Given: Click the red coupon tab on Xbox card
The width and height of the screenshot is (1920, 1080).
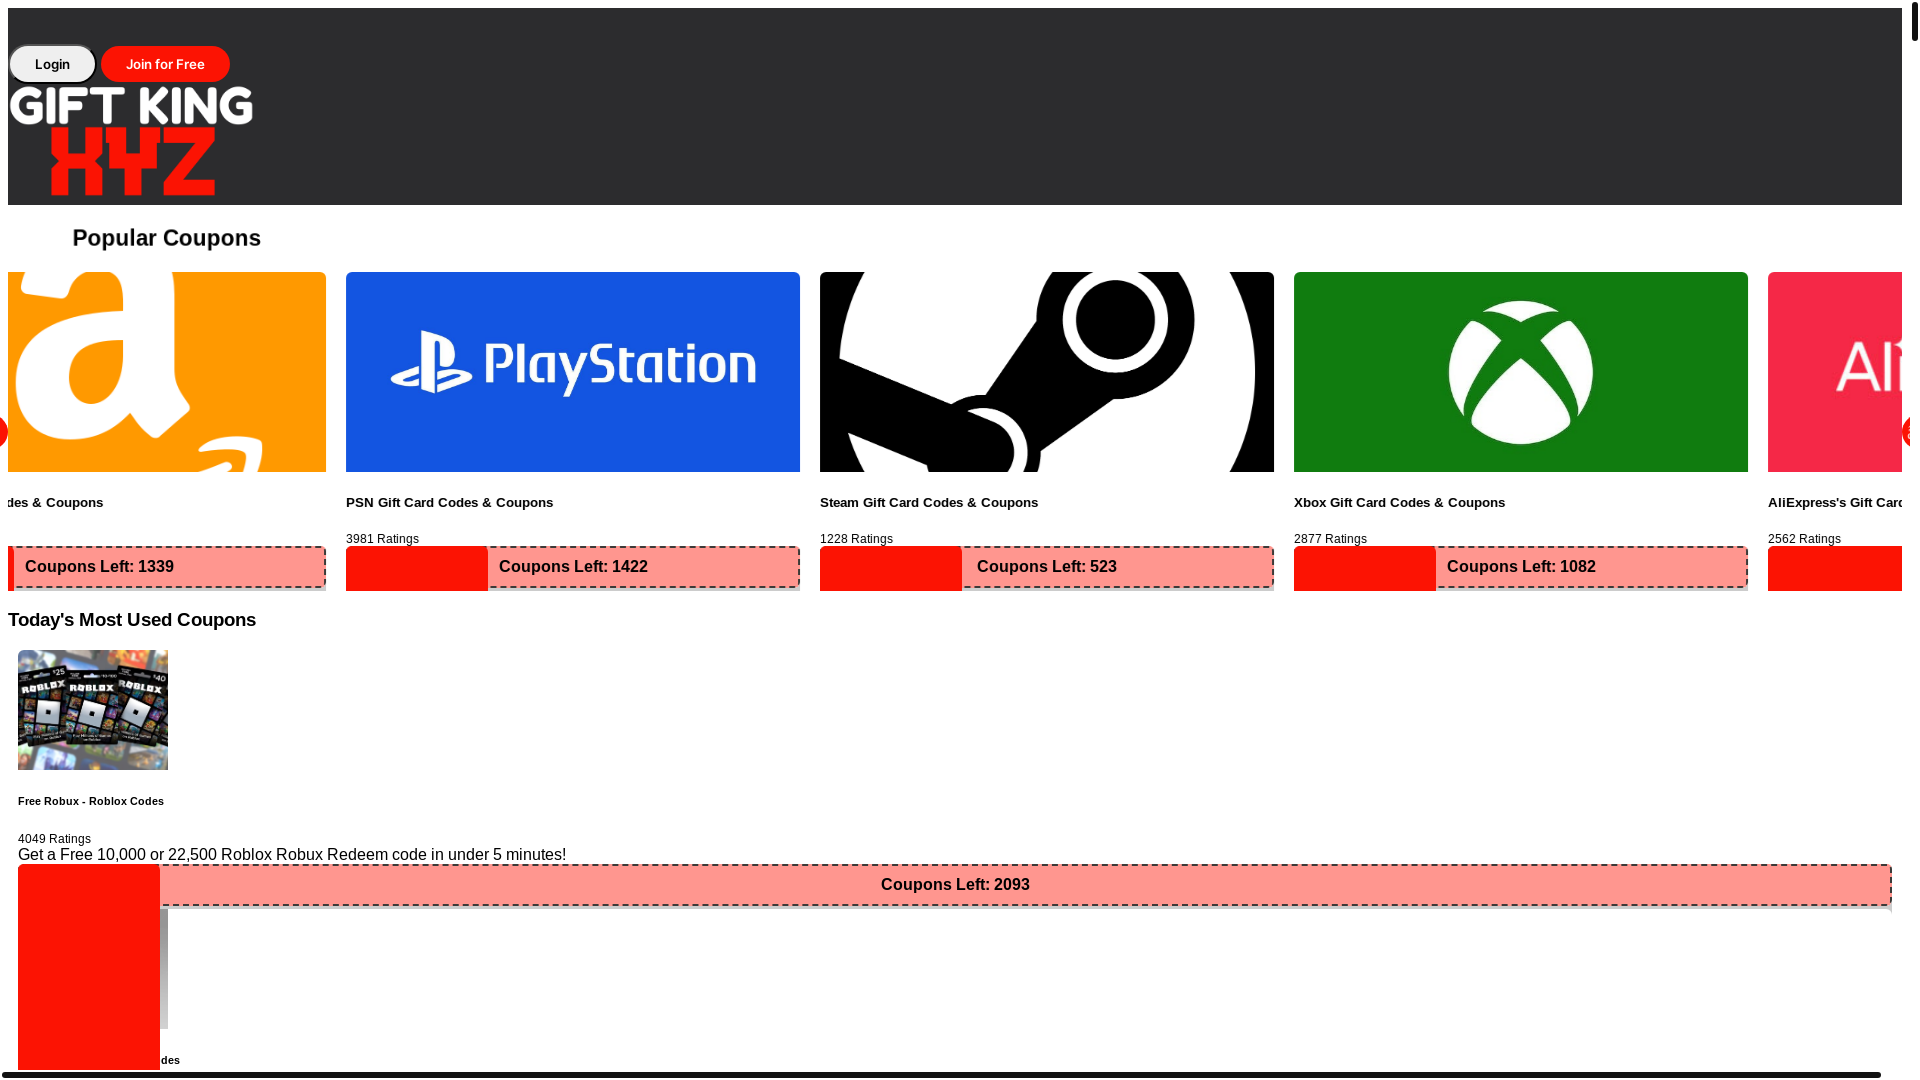Looking at the screenshot, I should (1365, 568).
